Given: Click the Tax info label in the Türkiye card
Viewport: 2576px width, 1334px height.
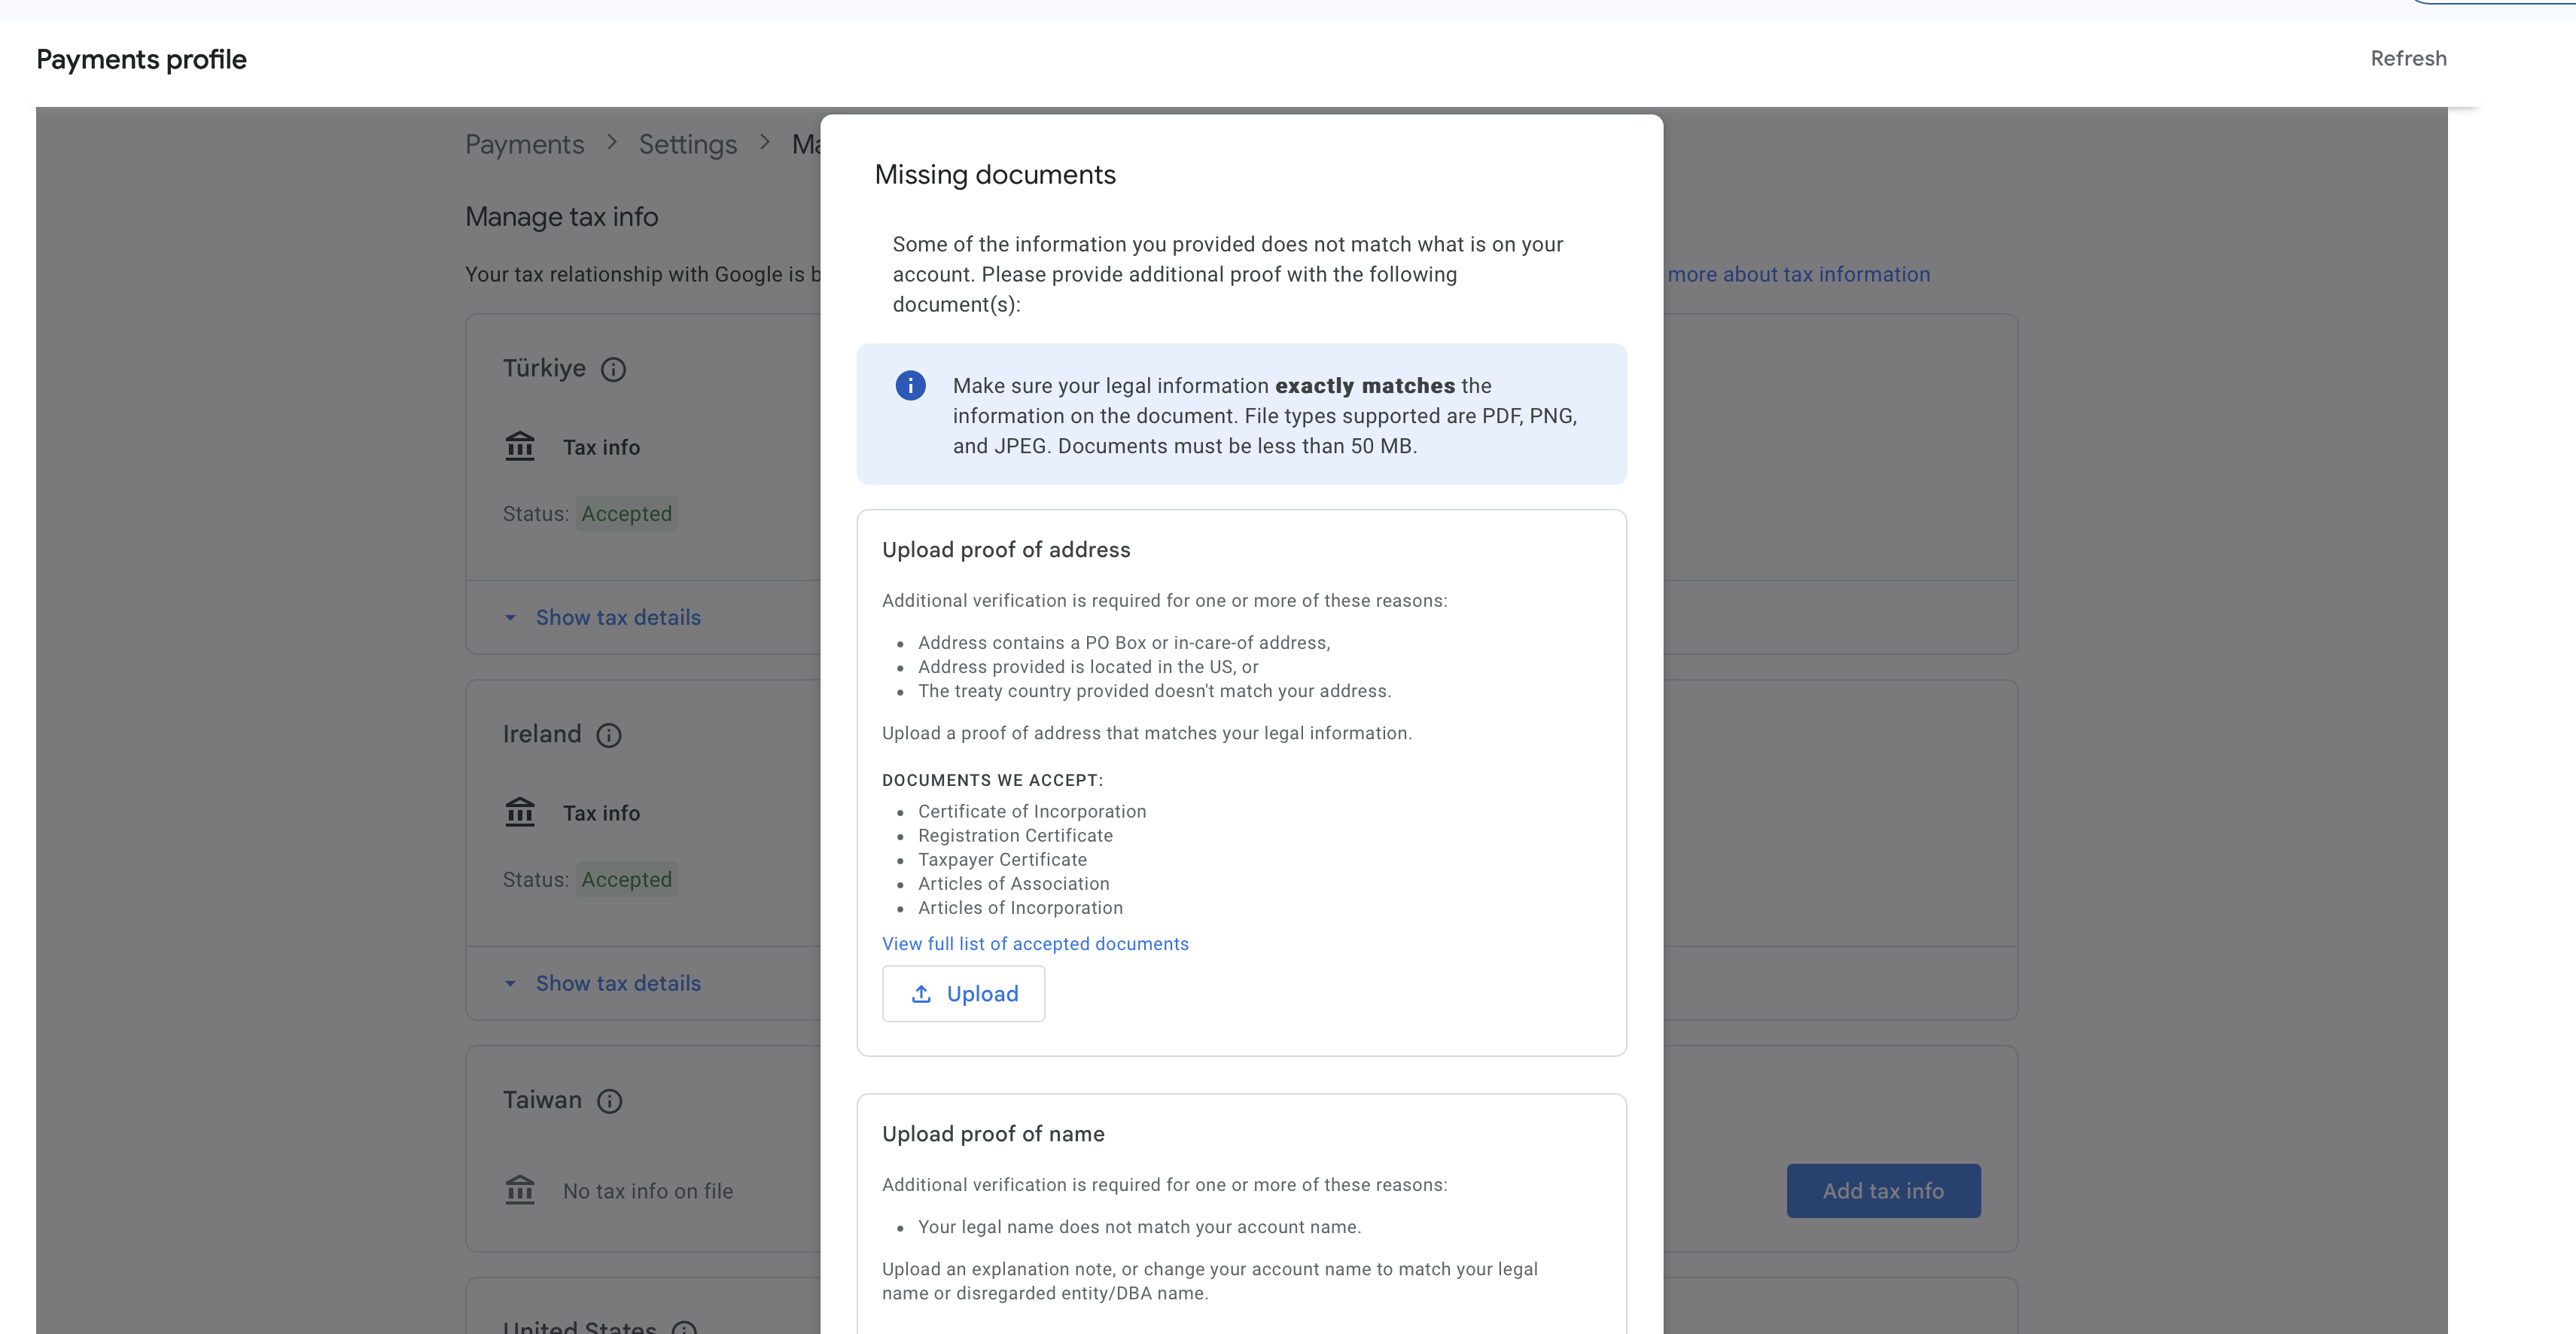Looking at the screenshot, I should point(601,448).
